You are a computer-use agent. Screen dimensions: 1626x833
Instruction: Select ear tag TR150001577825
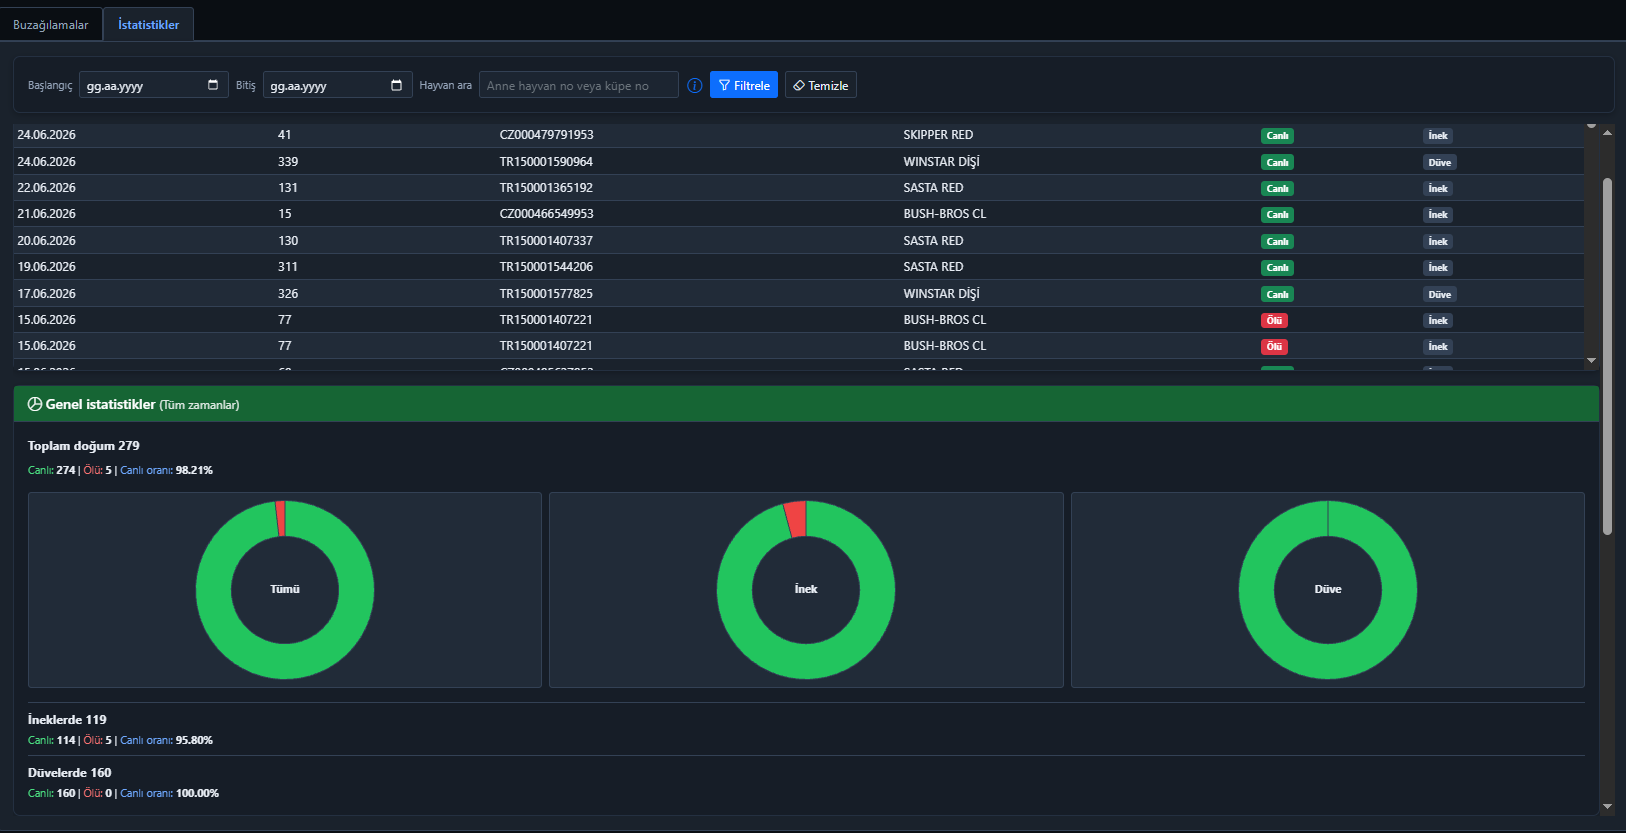click(546, 294)
